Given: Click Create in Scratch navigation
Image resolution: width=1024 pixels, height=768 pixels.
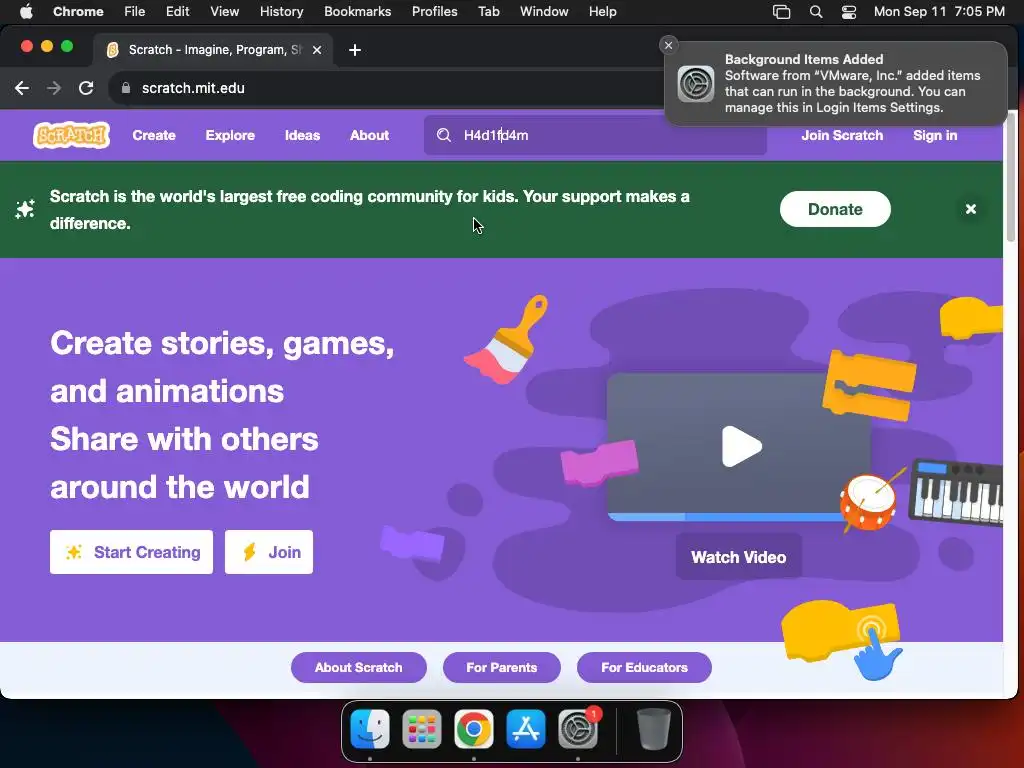Looking at the screenshot, I should [154, 135].
